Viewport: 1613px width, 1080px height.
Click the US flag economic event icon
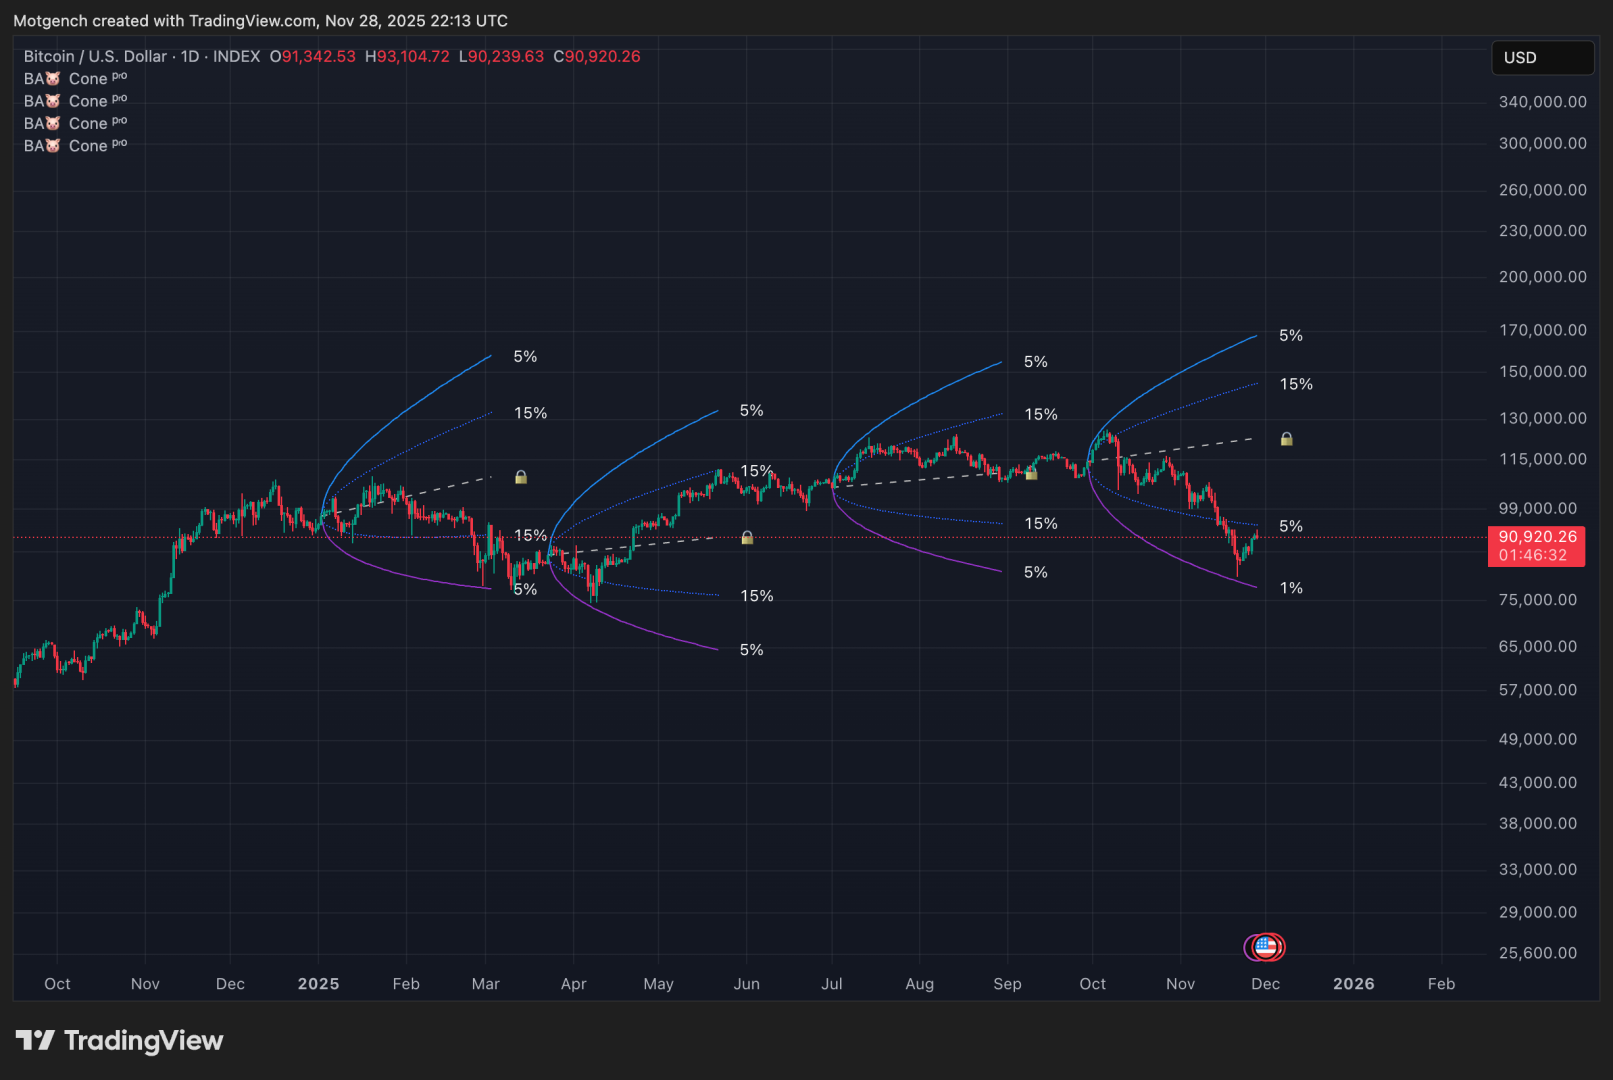click(1267, 946)
